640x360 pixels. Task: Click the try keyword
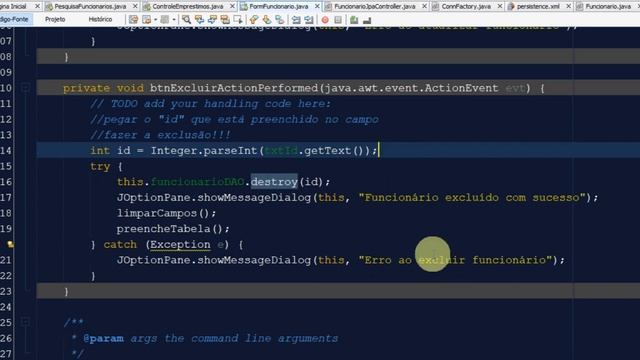(x=100, y=167)
